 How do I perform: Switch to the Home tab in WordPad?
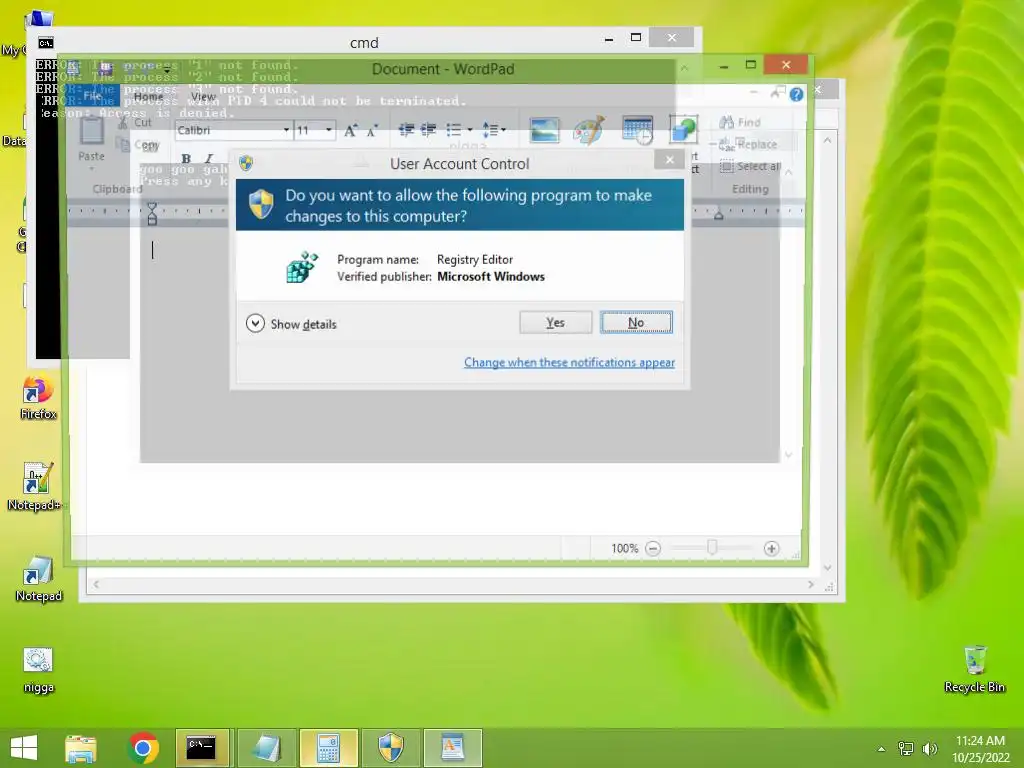click(148, 96)
